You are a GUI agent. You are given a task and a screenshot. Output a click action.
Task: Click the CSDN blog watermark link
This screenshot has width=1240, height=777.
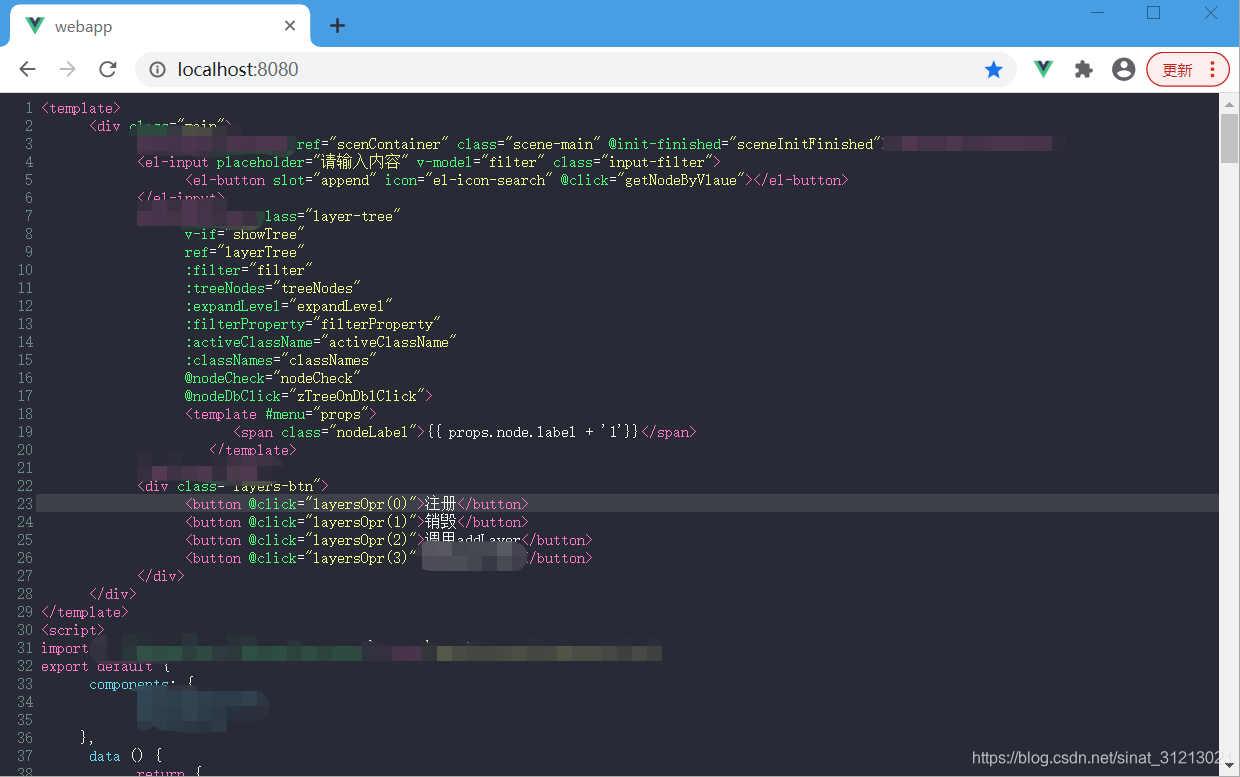(1092, 758)
